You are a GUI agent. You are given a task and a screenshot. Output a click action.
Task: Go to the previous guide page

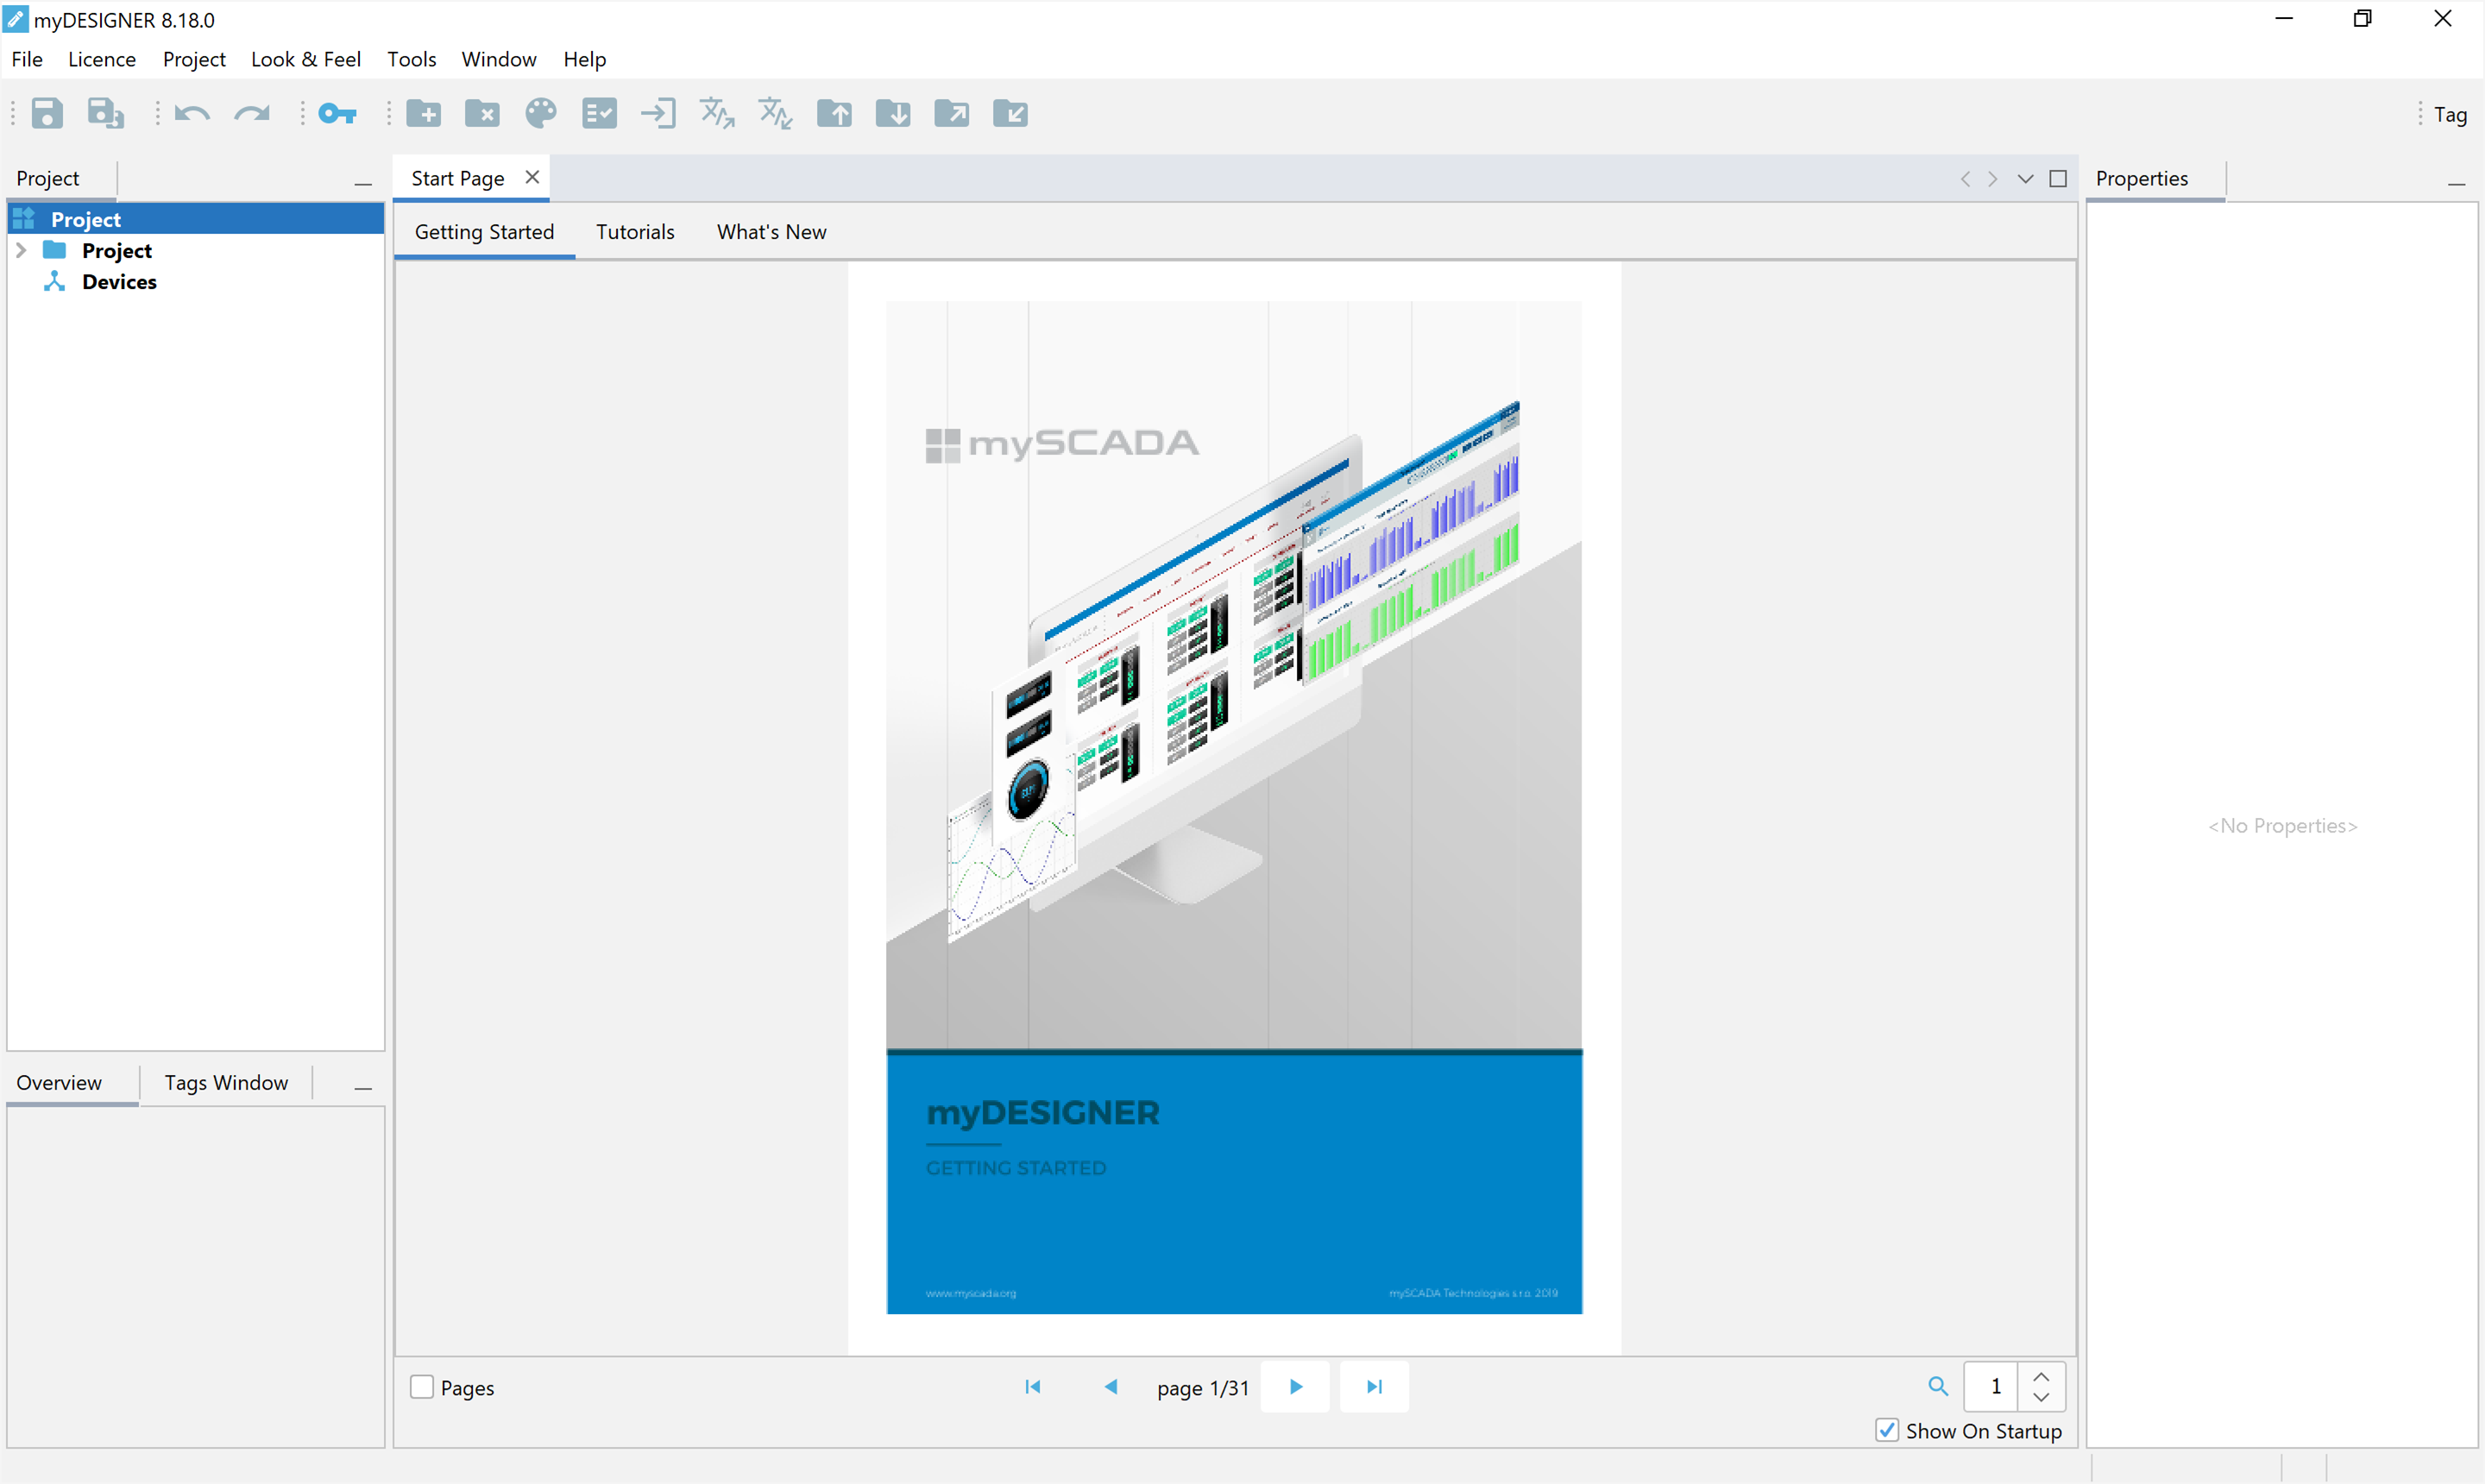pos(1111,1386)
